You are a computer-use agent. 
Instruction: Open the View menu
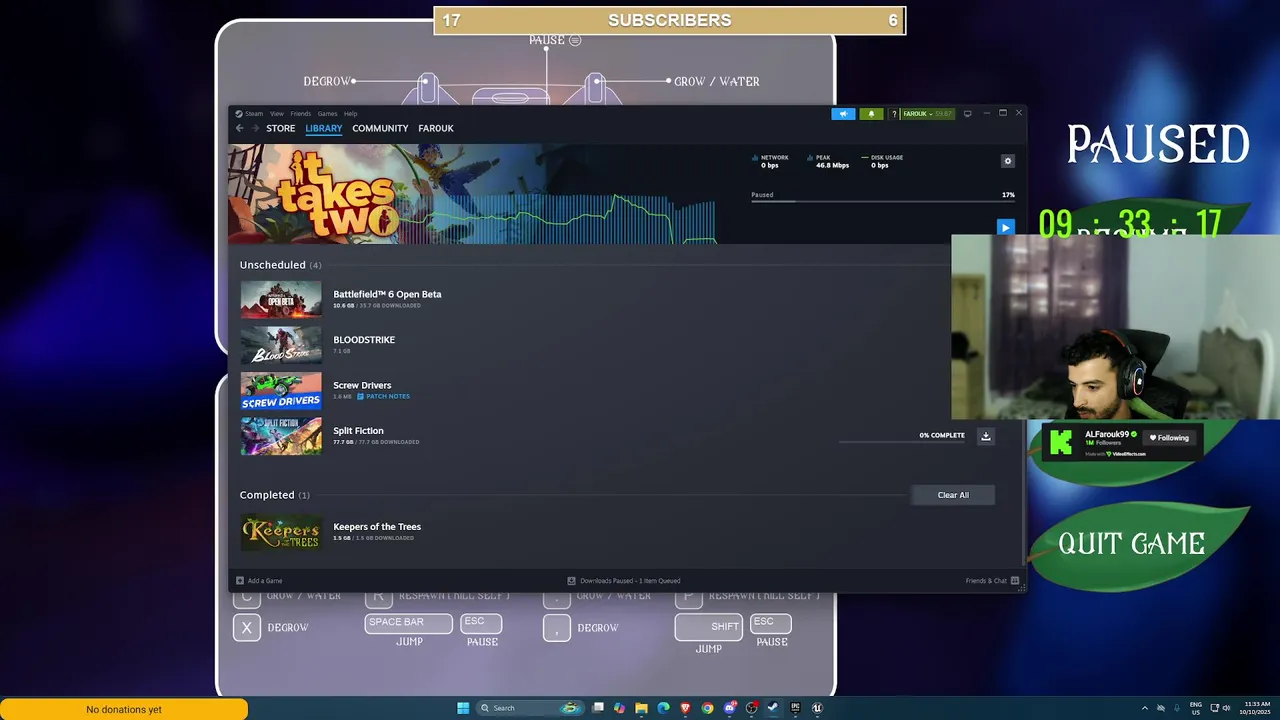(x=277, y=114)
